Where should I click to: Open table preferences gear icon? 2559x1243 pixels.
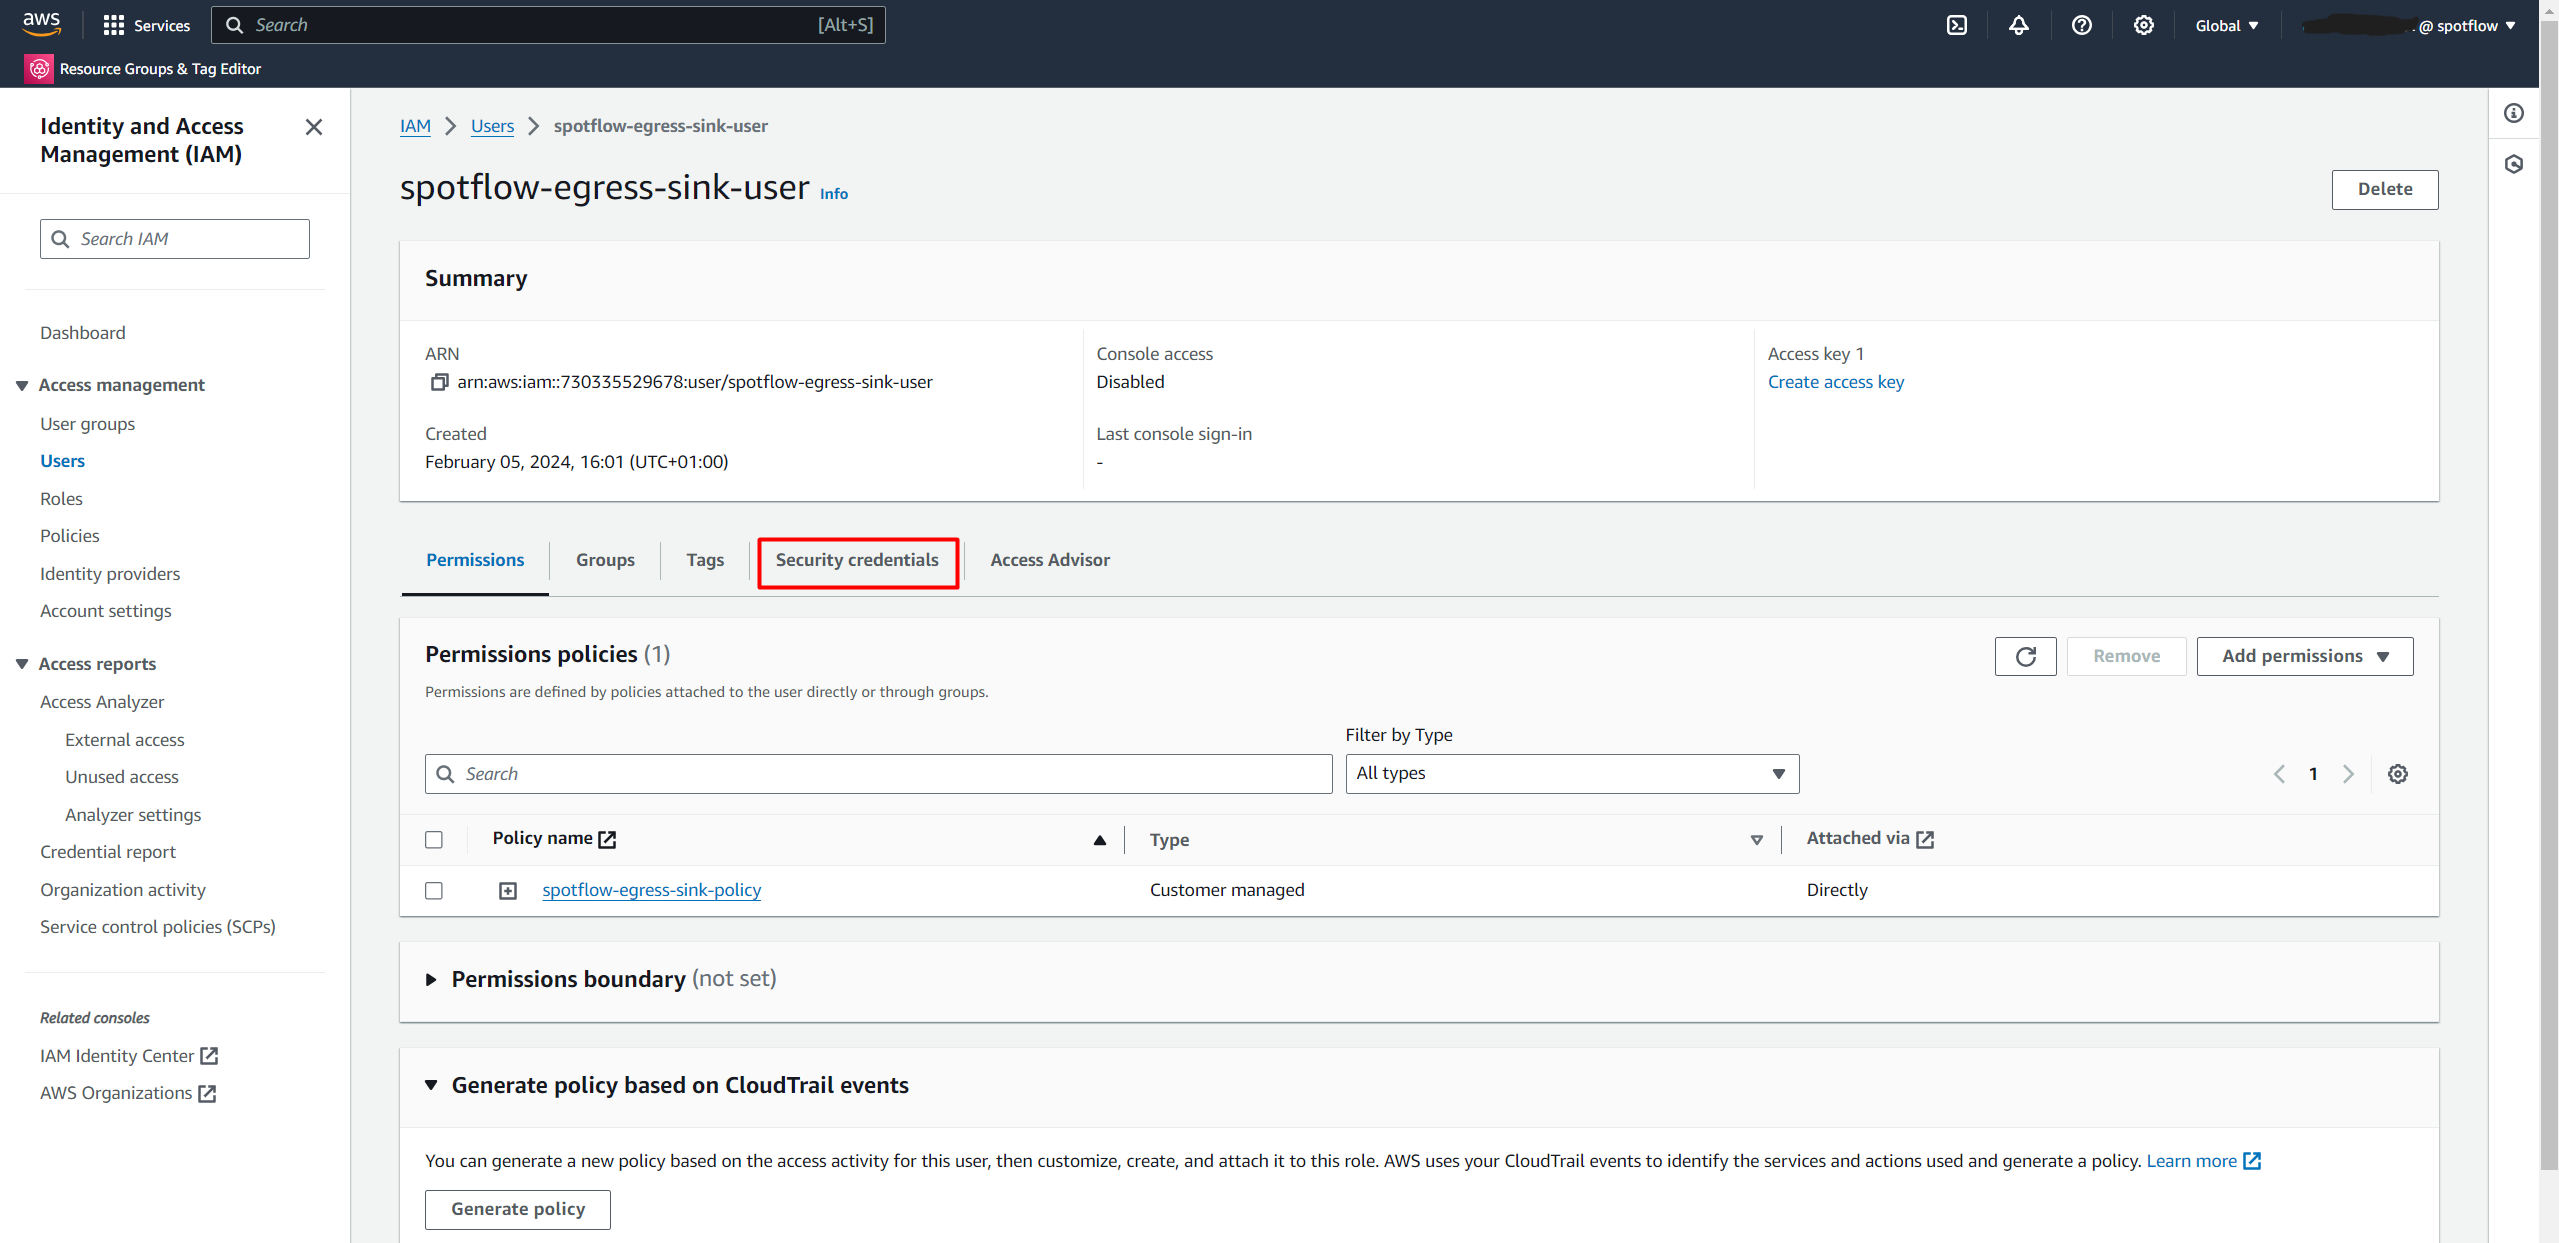[2397, 774]
